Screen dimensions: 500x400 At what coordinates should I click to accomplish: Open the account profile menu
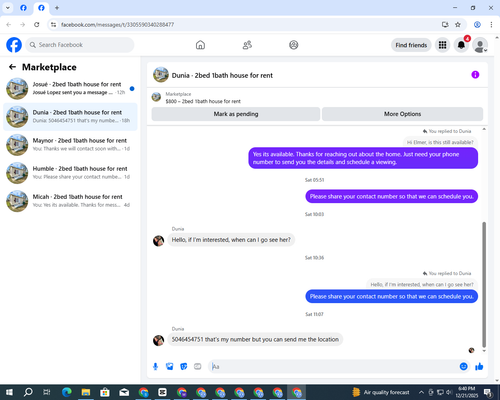[x=480, y=45]
